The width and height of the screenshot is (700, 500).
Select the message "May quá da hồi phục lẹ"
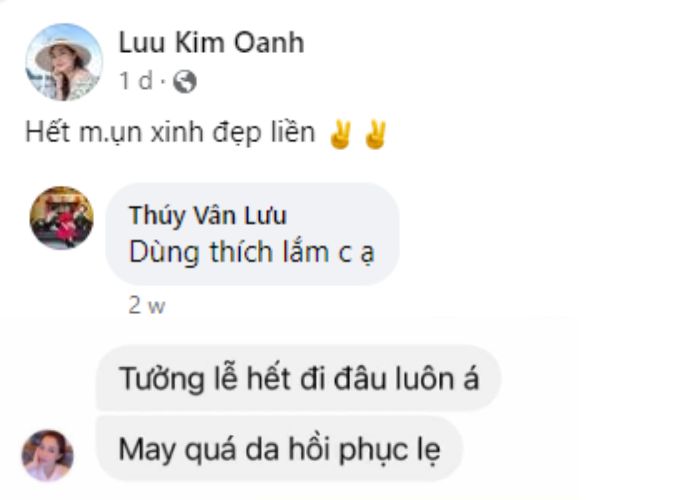click(279, 450)
